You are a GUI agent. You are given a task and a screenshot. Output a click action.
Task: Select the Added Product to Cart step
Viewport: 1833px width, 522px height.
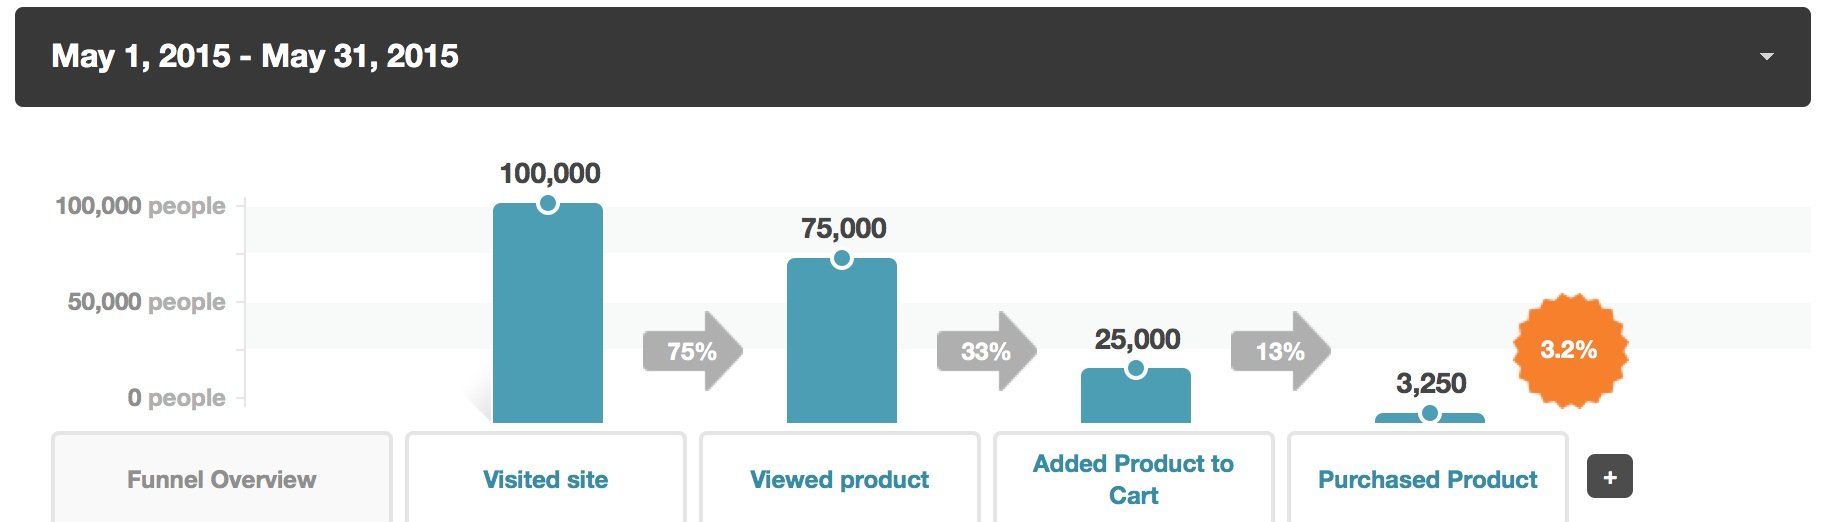tap(1134, 479)
